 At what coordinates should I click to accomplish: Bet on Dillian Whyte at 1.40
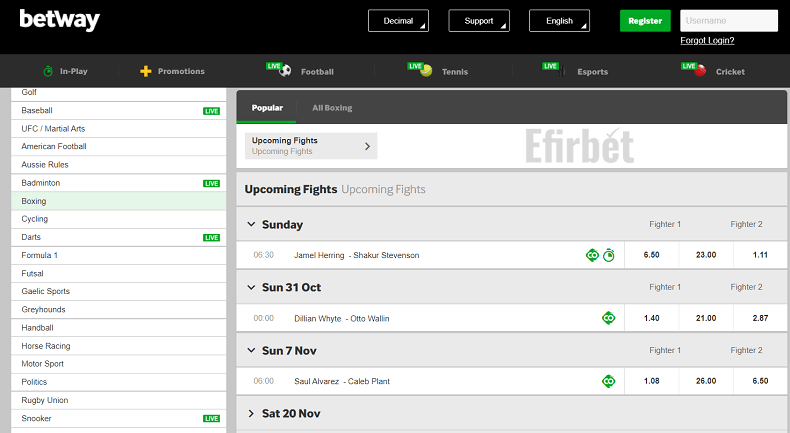[x=651, y=318]
